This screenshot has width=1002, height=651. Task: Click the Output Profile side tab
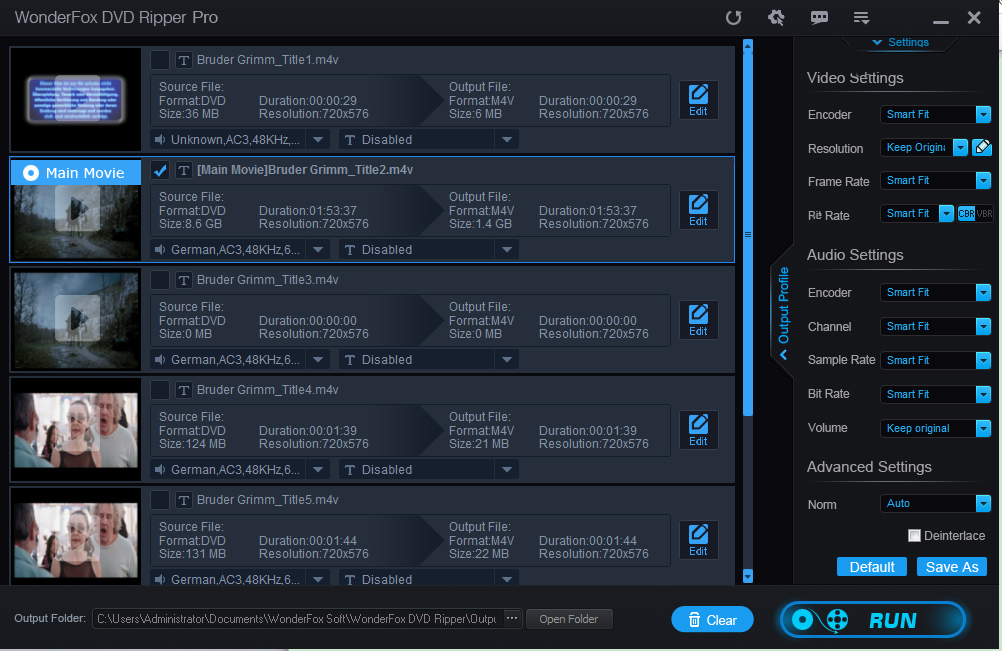(783, 313)
